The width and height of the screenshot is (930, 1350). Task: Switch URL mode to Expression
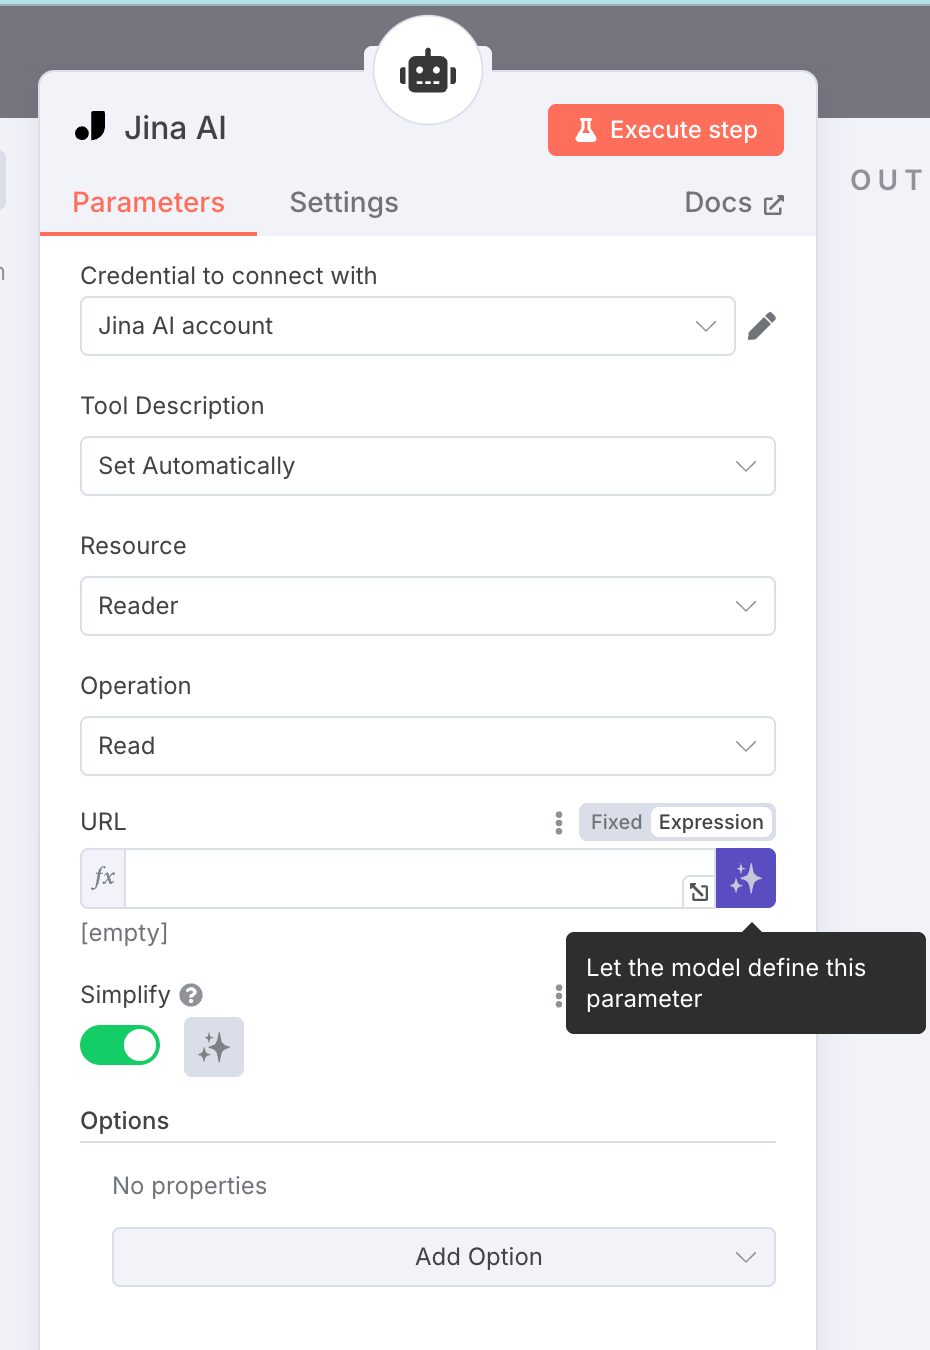[711, 822]
